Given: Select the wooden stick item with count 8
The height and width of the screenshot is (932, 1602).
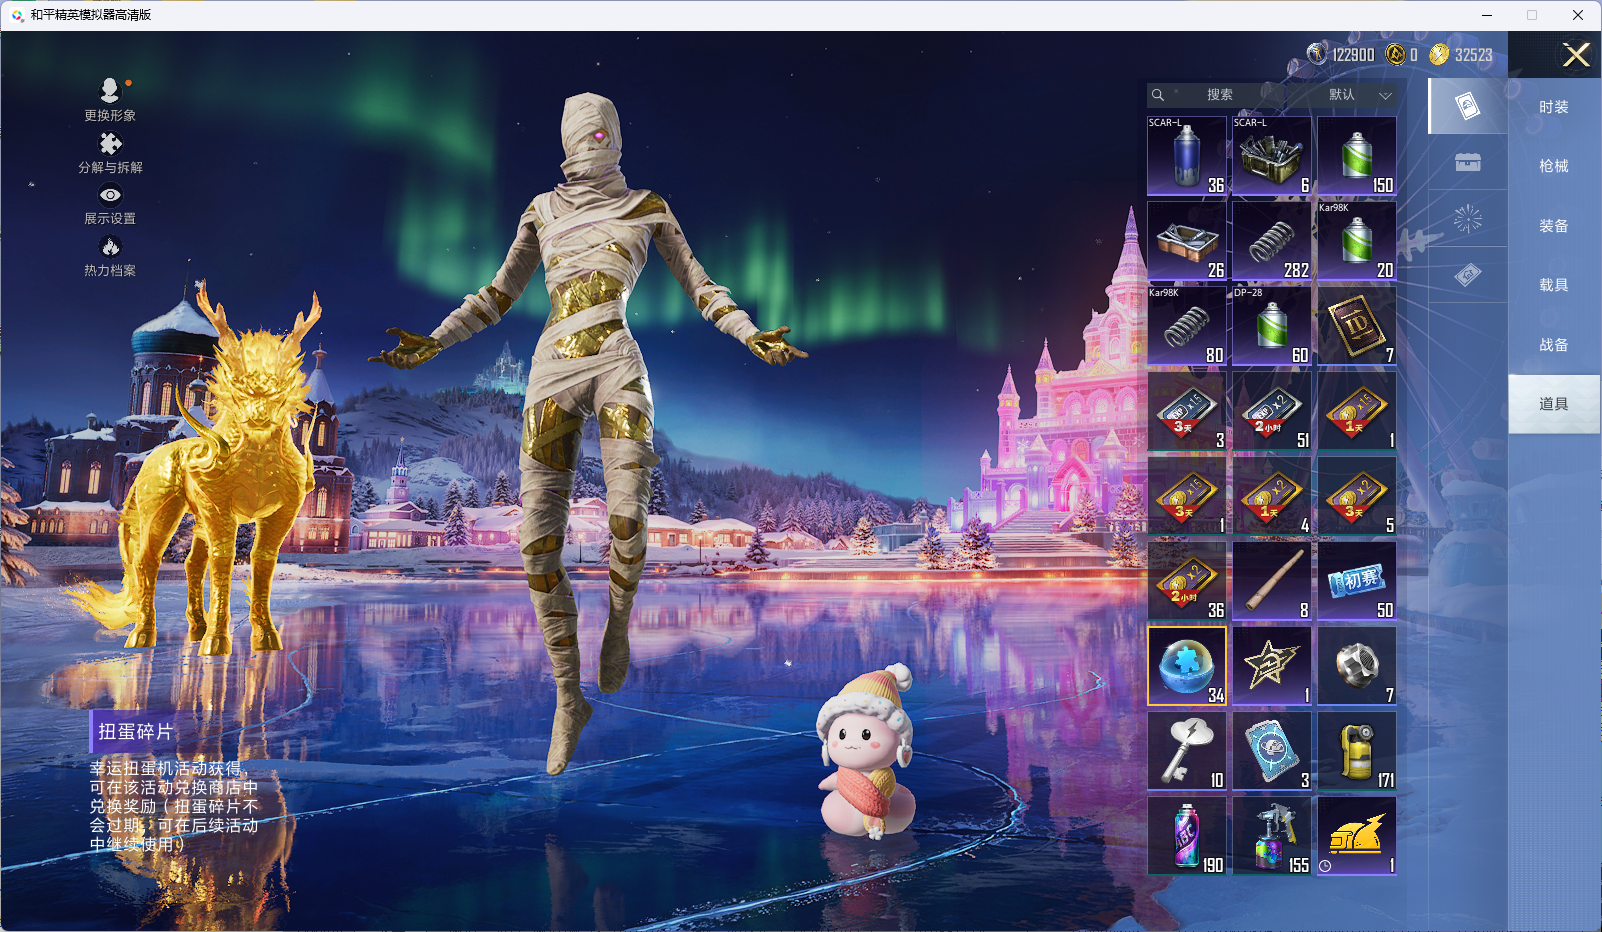Looking at the screenshot, I should pyautogui.click(x=1271, y=581).
